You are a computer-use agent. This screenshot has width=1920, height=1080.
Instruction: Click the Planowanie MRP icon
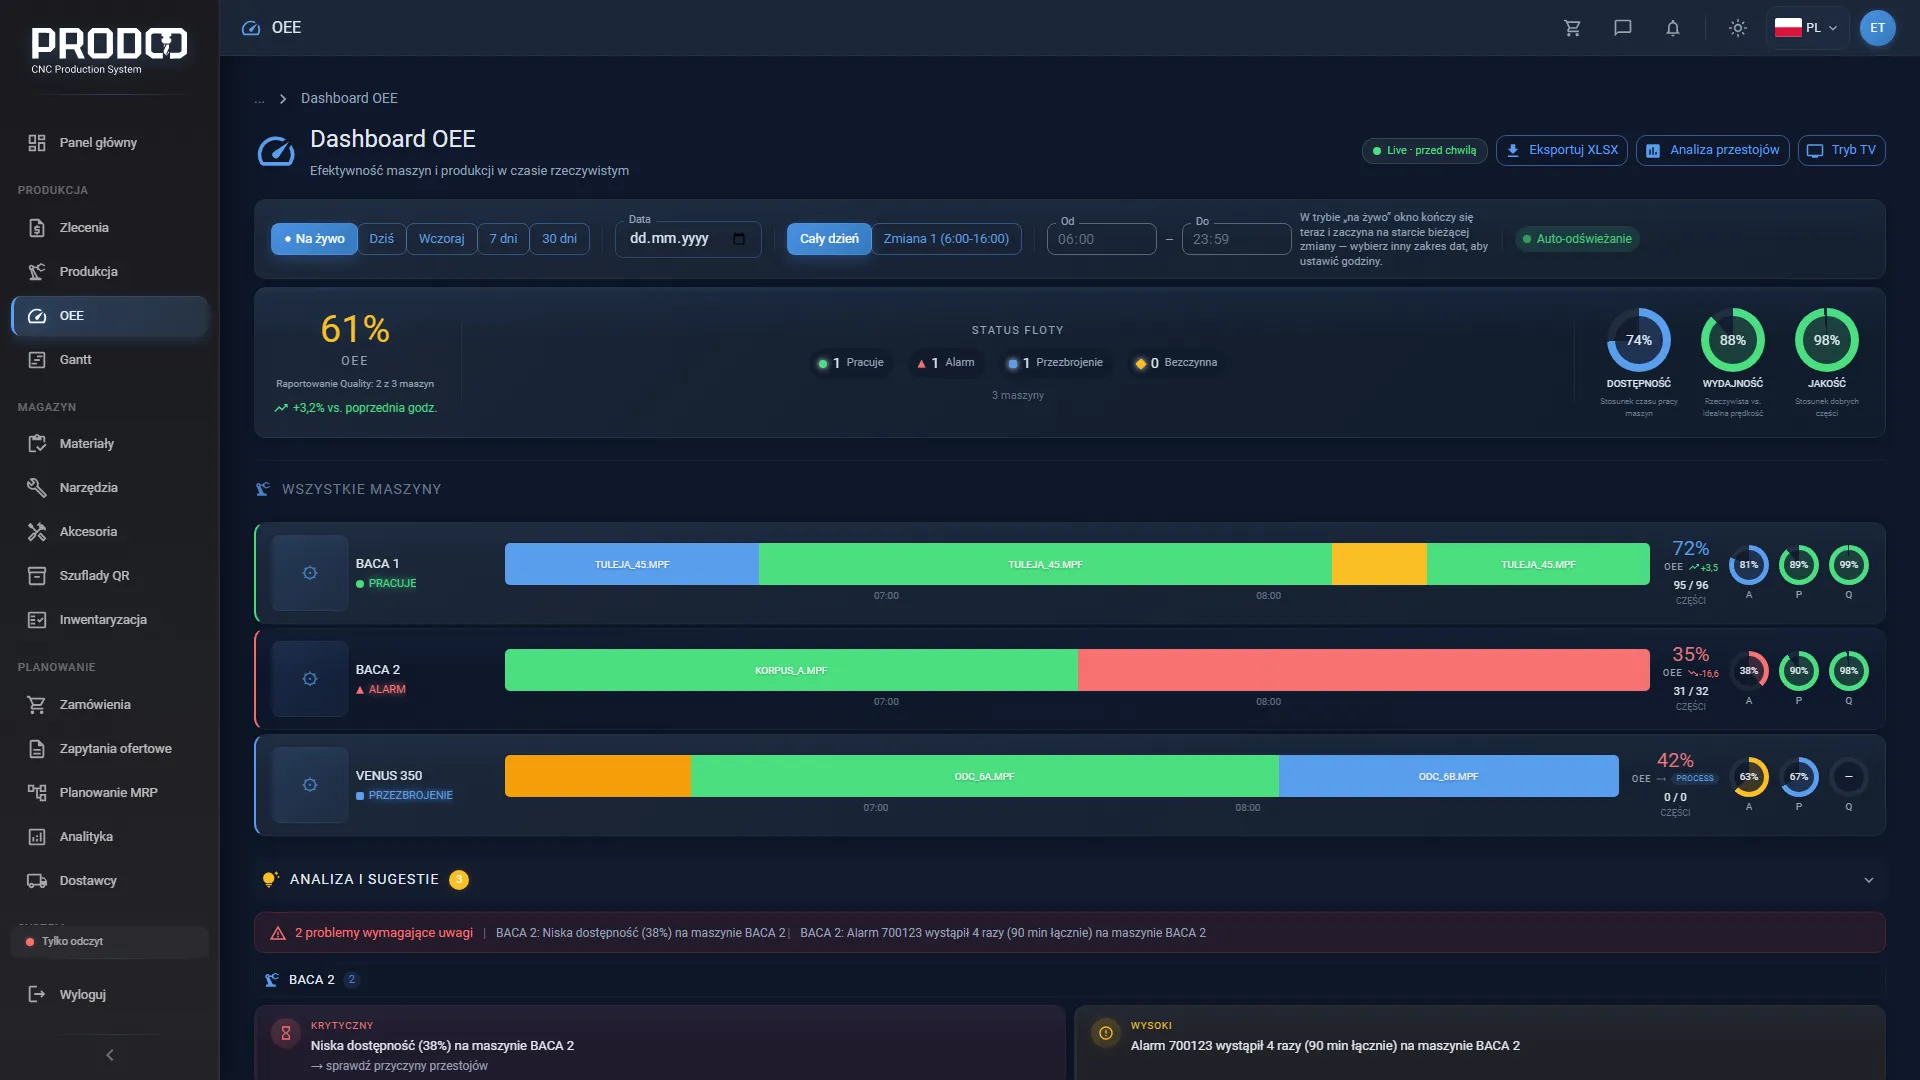click(x=37, y=793)
